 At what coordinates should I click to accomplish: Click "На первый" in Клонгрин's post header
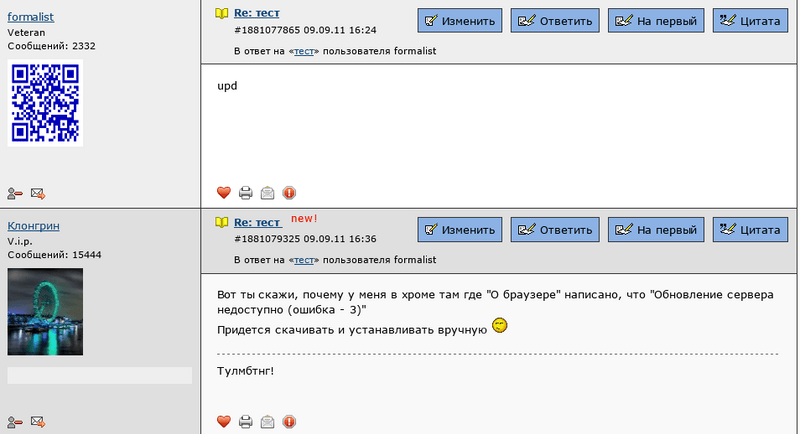tap(654, 229)
